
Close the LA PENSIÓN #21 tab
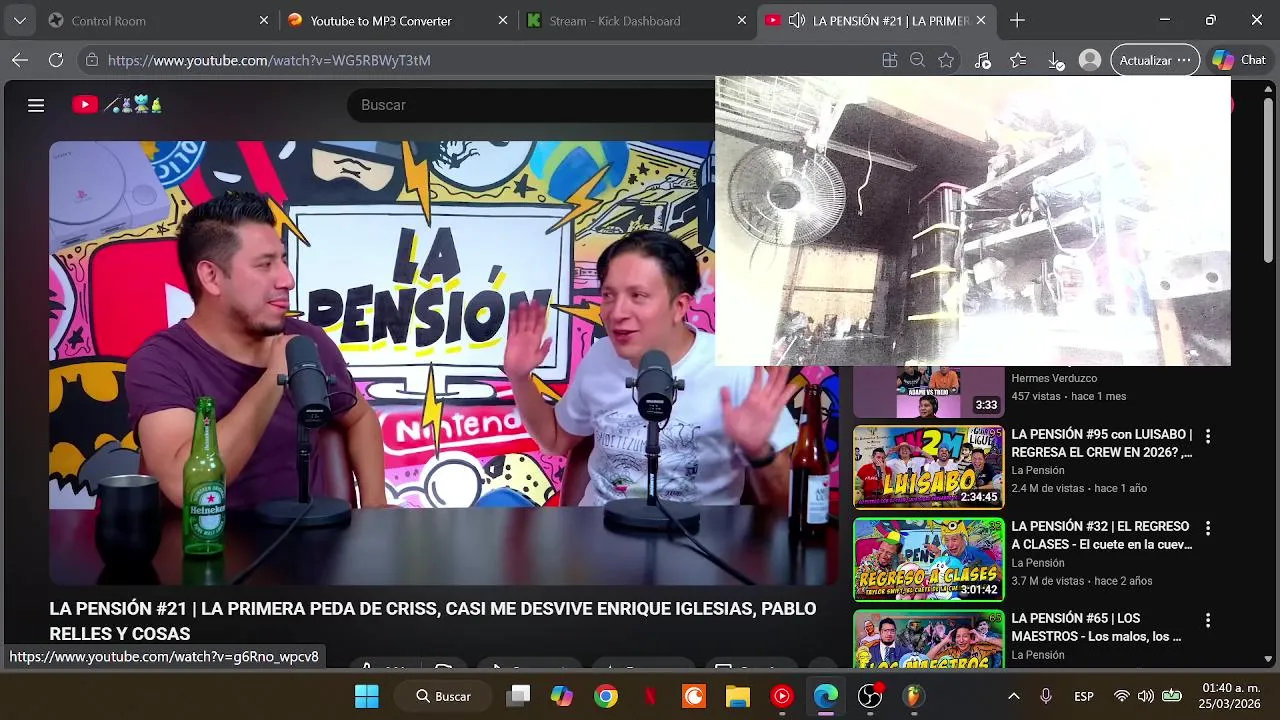coord(981,20)
